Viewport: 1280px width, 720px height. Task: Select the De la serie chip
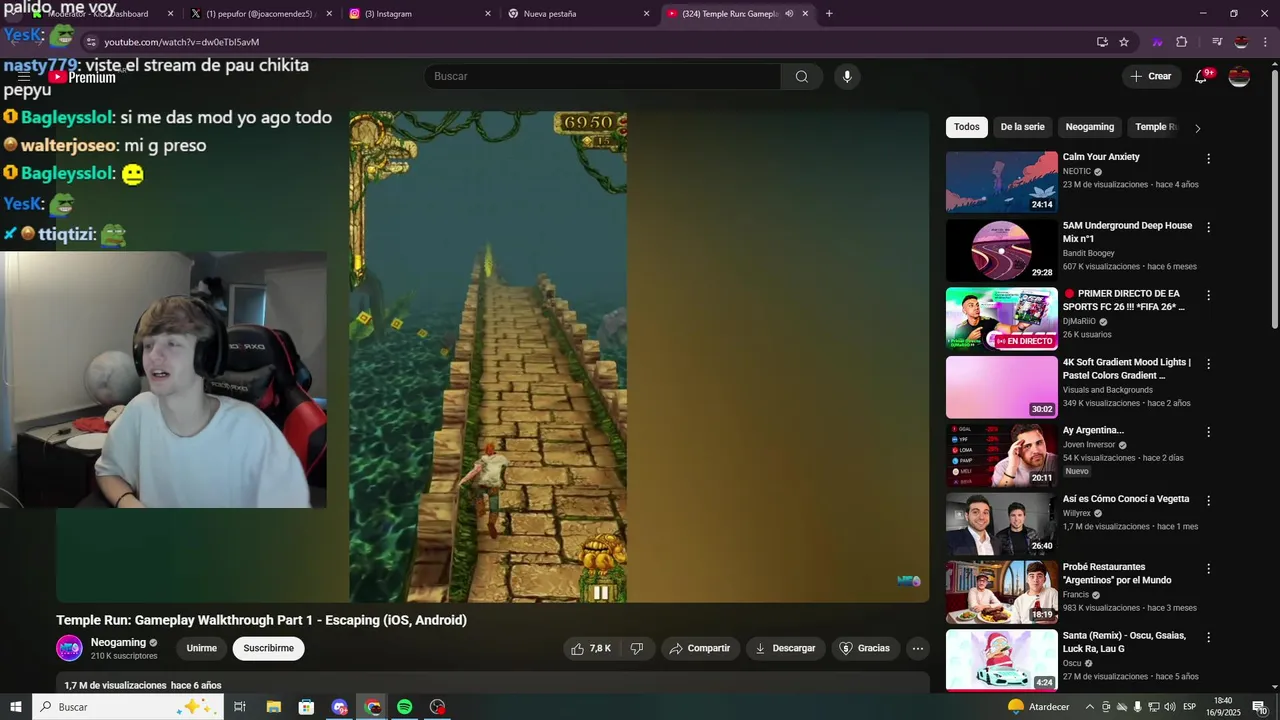1022,127
